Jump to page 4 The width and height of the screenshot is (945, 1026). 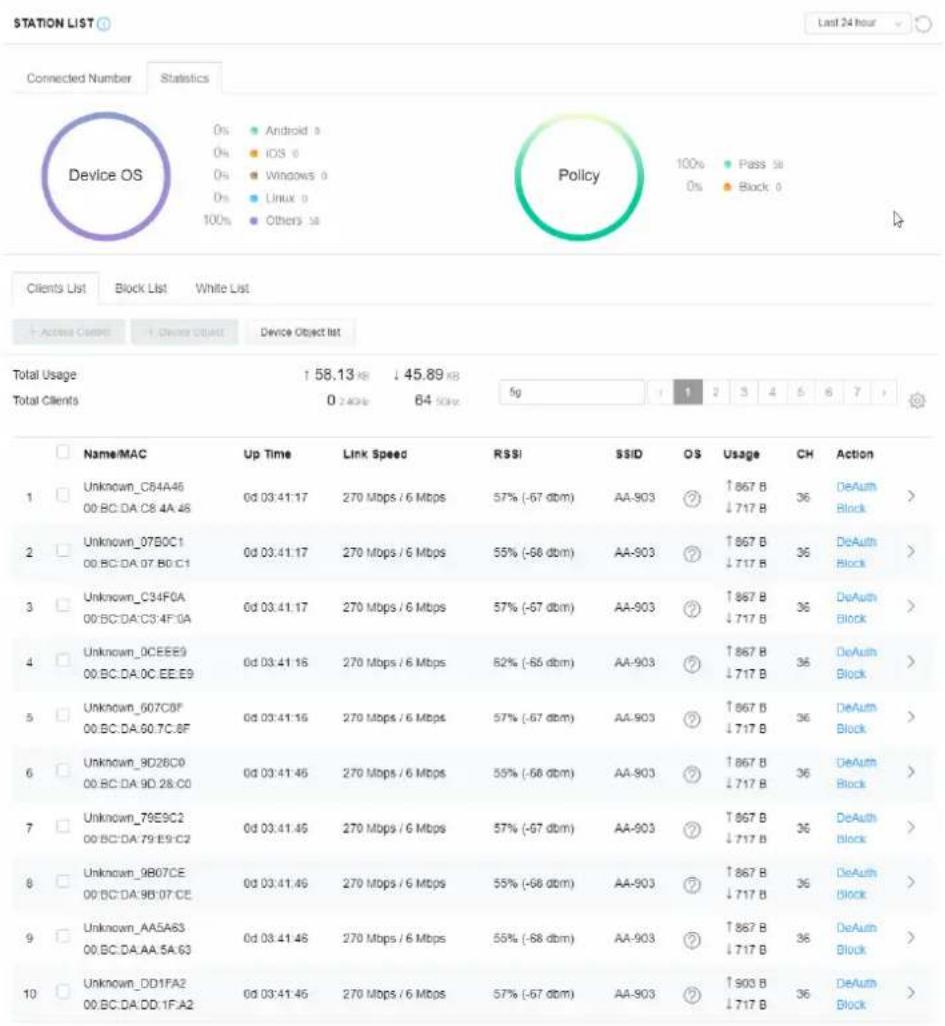click(x=772, y=392)
